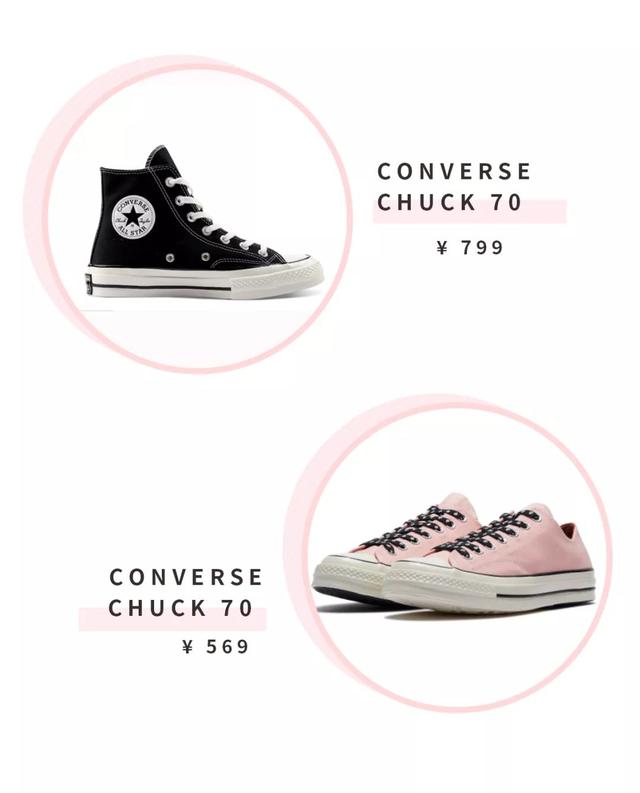The height and width of the screenshot is (793, 640).
Task: Click the metal eyelets on black sneaker side
Action: click(x=187, y=257)
